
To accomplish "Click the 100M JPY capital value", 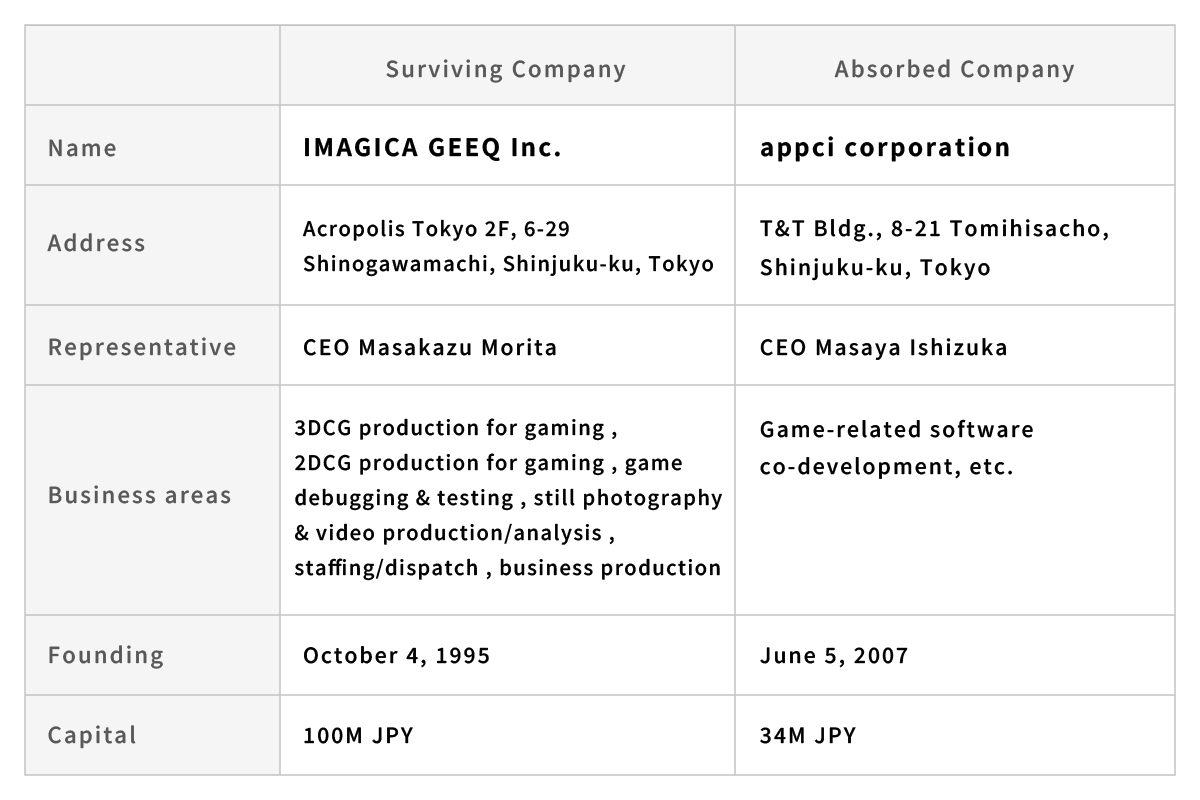I will [358, 736].
